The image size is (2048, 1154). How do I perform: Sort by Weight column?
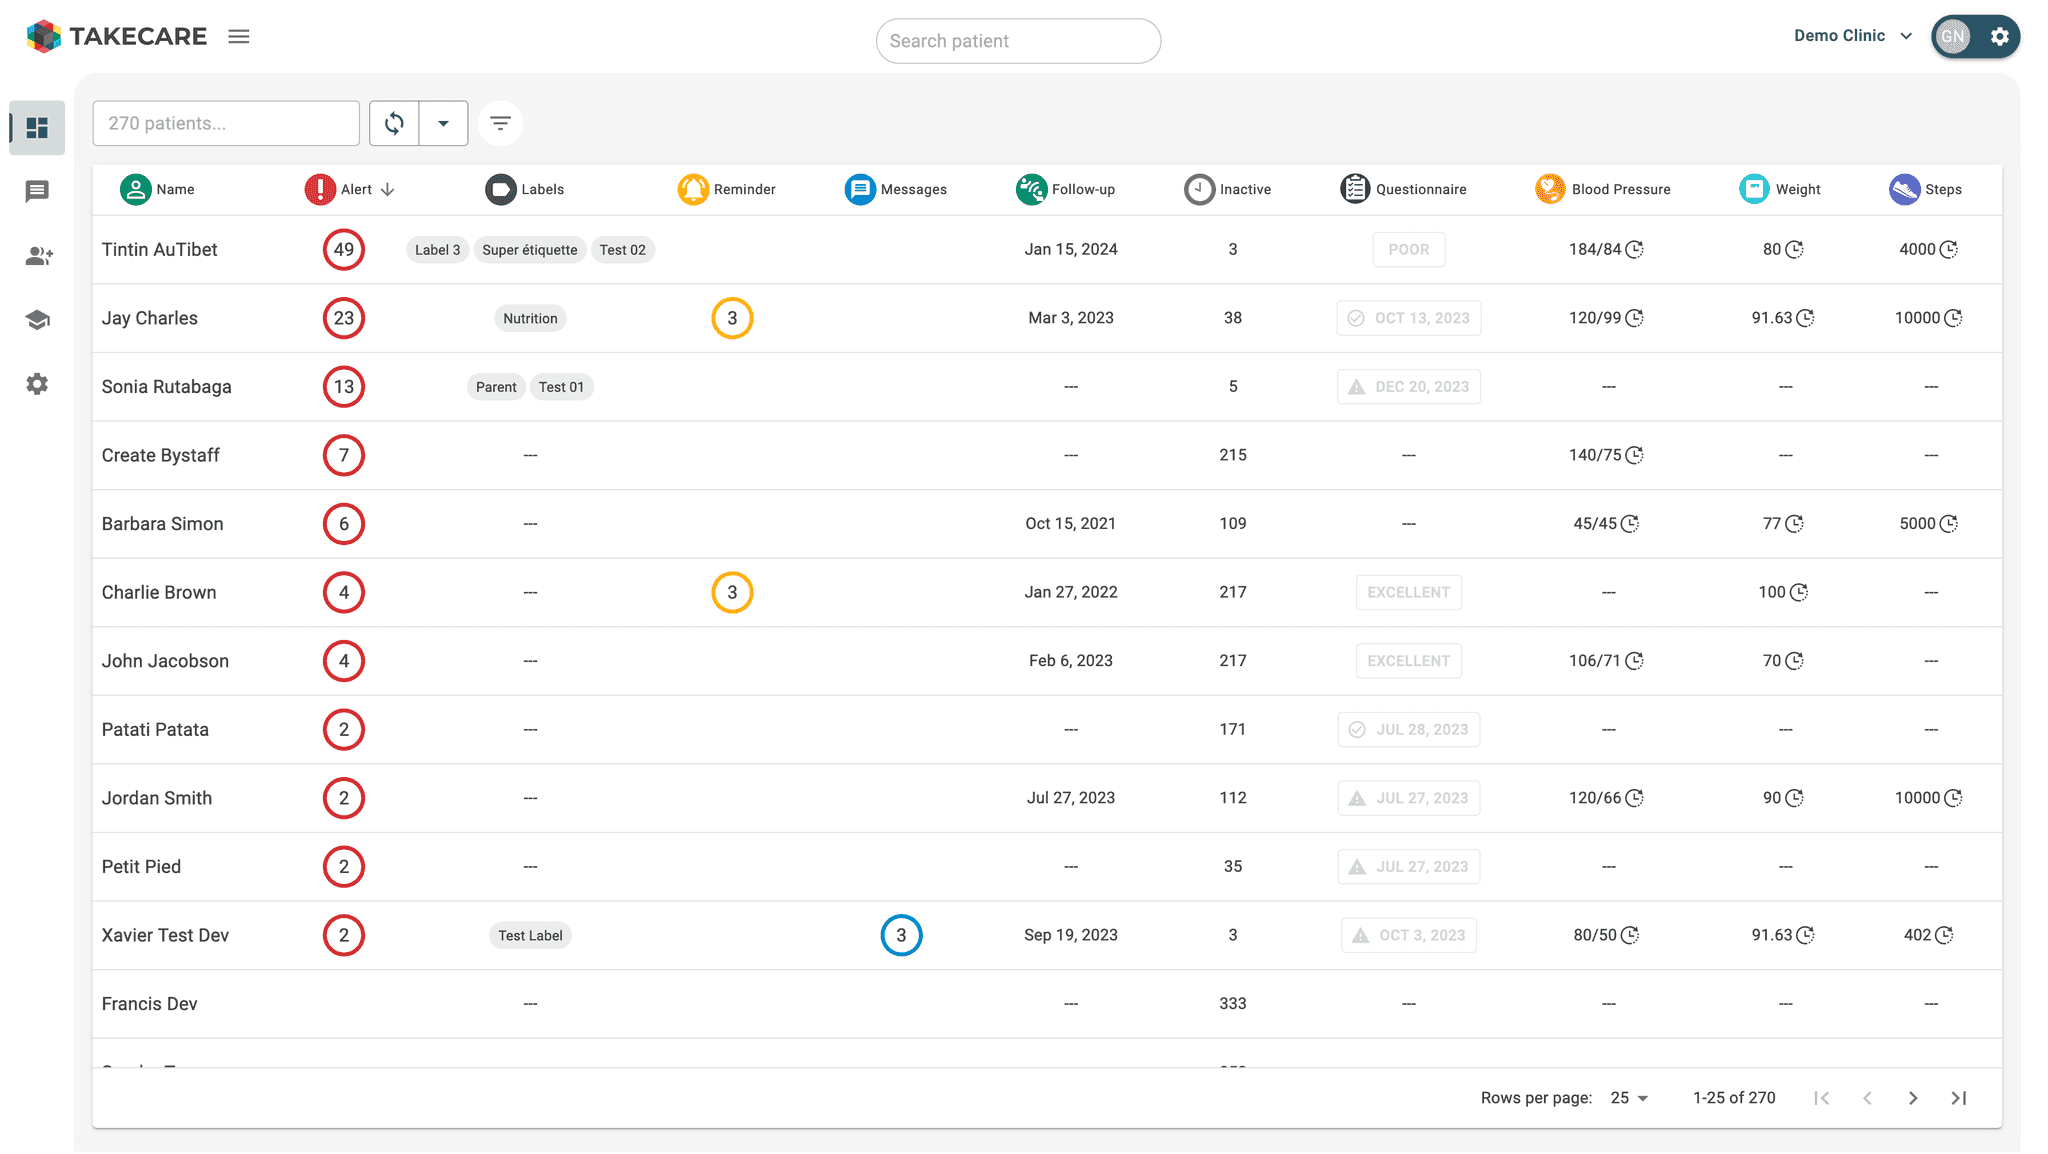click(1780, 190)
